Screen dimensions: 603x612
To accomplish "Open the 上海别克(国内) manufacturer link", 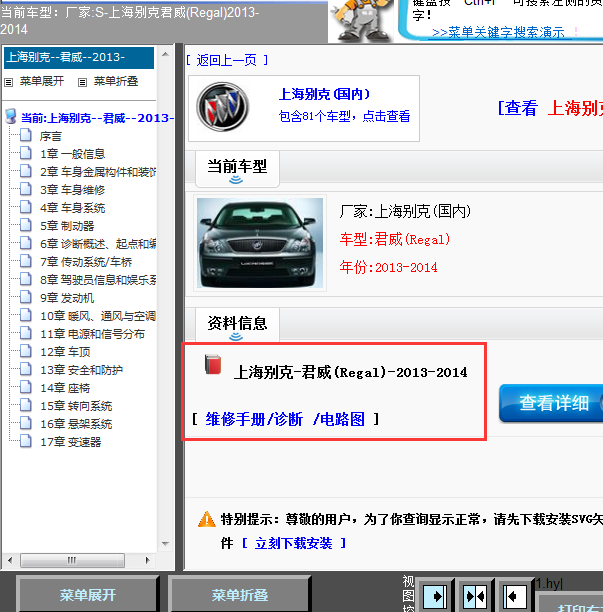I will 324,94.
